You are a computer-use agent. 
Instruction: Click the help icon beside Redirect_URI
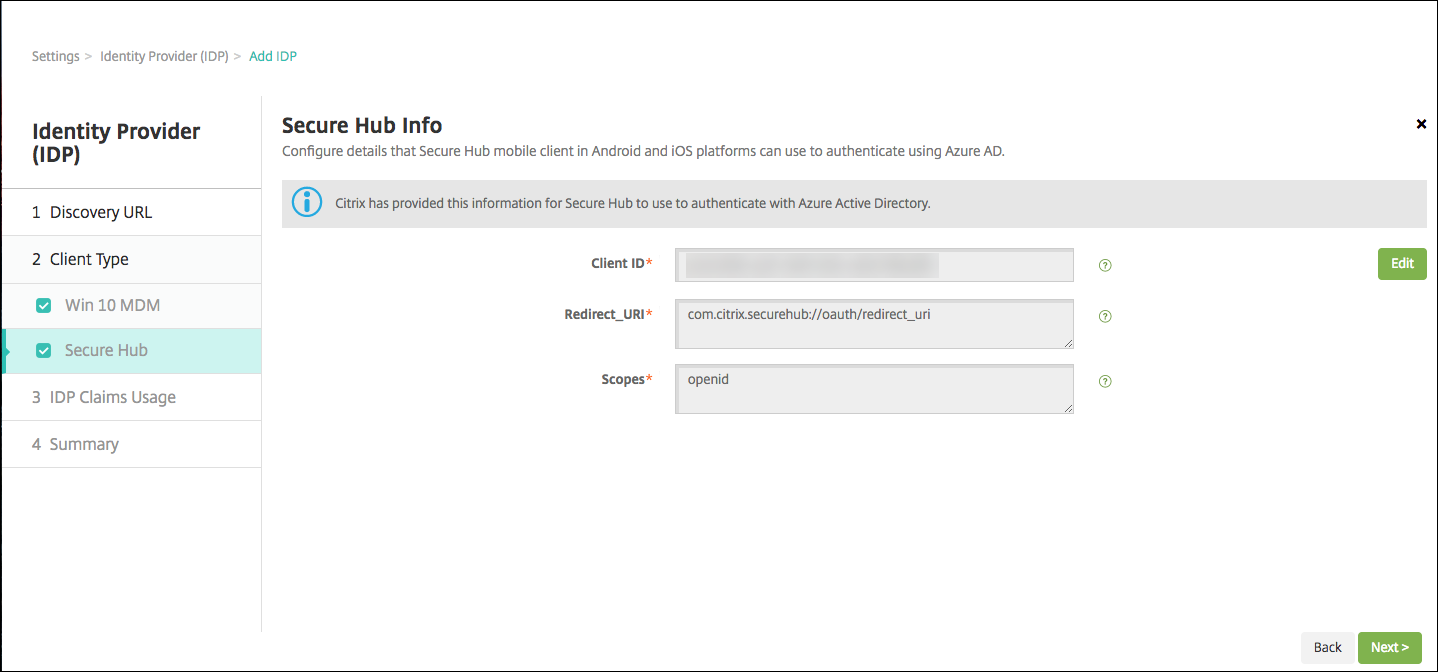1105,316
